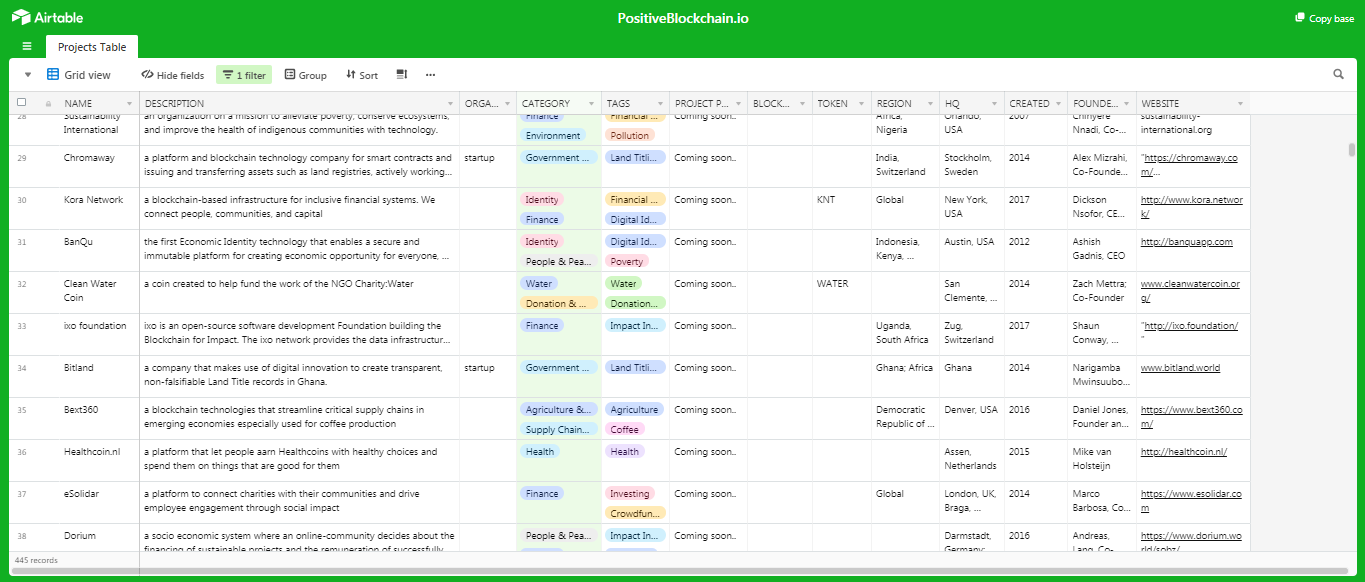Open the CATEGORY column dropdown
This screenshot has height=582, width=1365.
[x=591, y=104]
